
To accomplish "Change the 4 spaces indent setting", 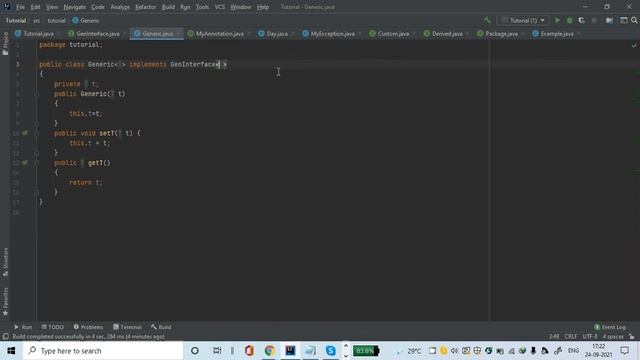I will coord(613,336).
